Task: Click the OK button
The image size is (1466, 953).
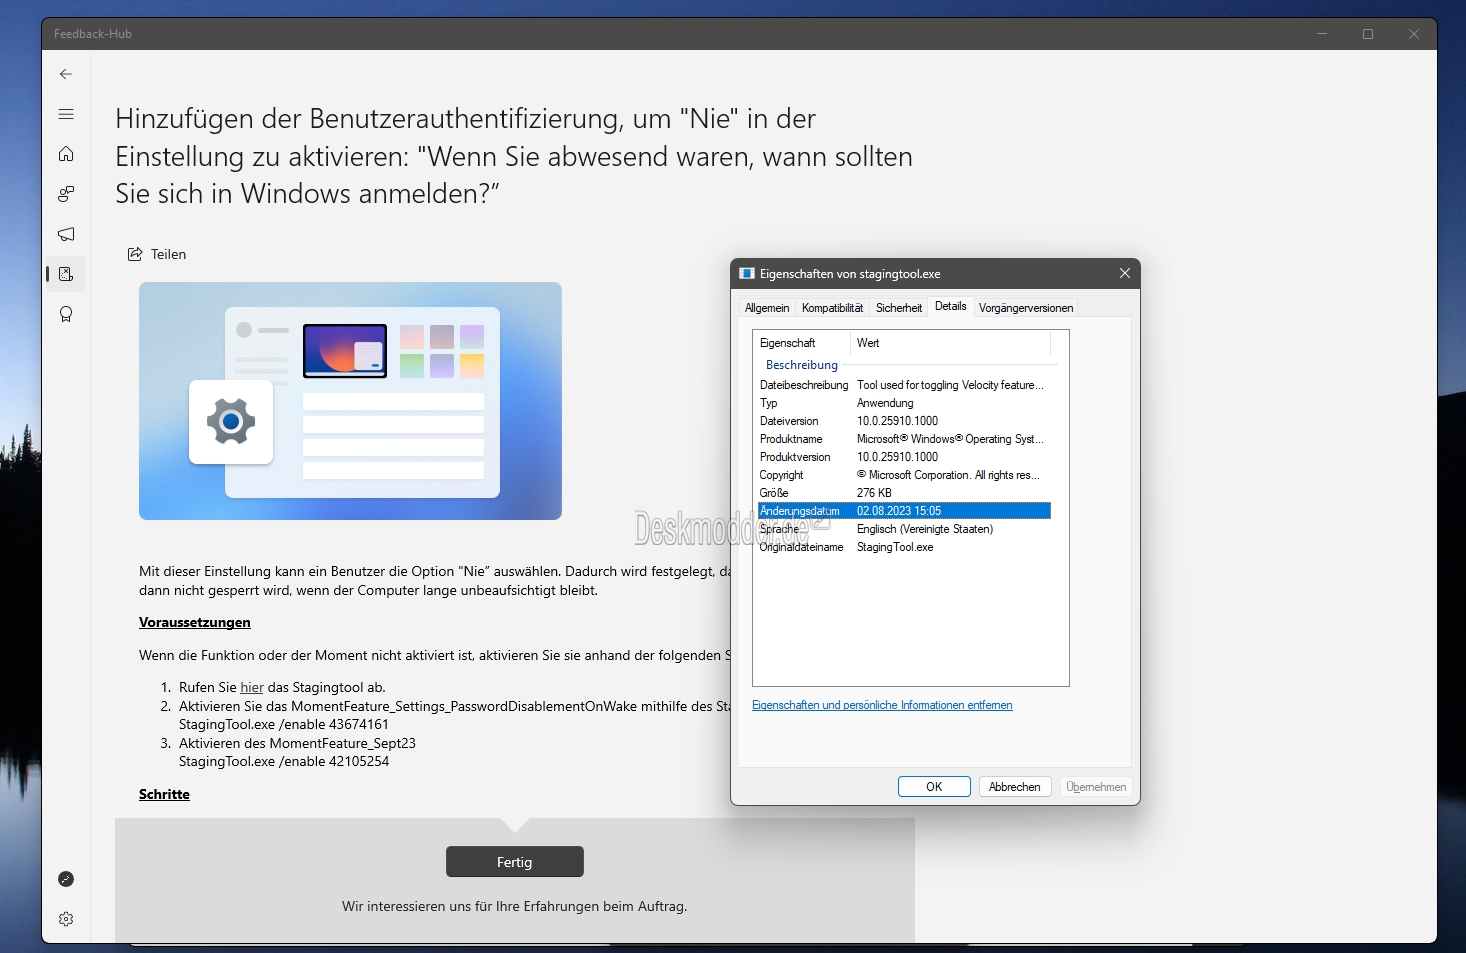Action: (x=934, y=787)
